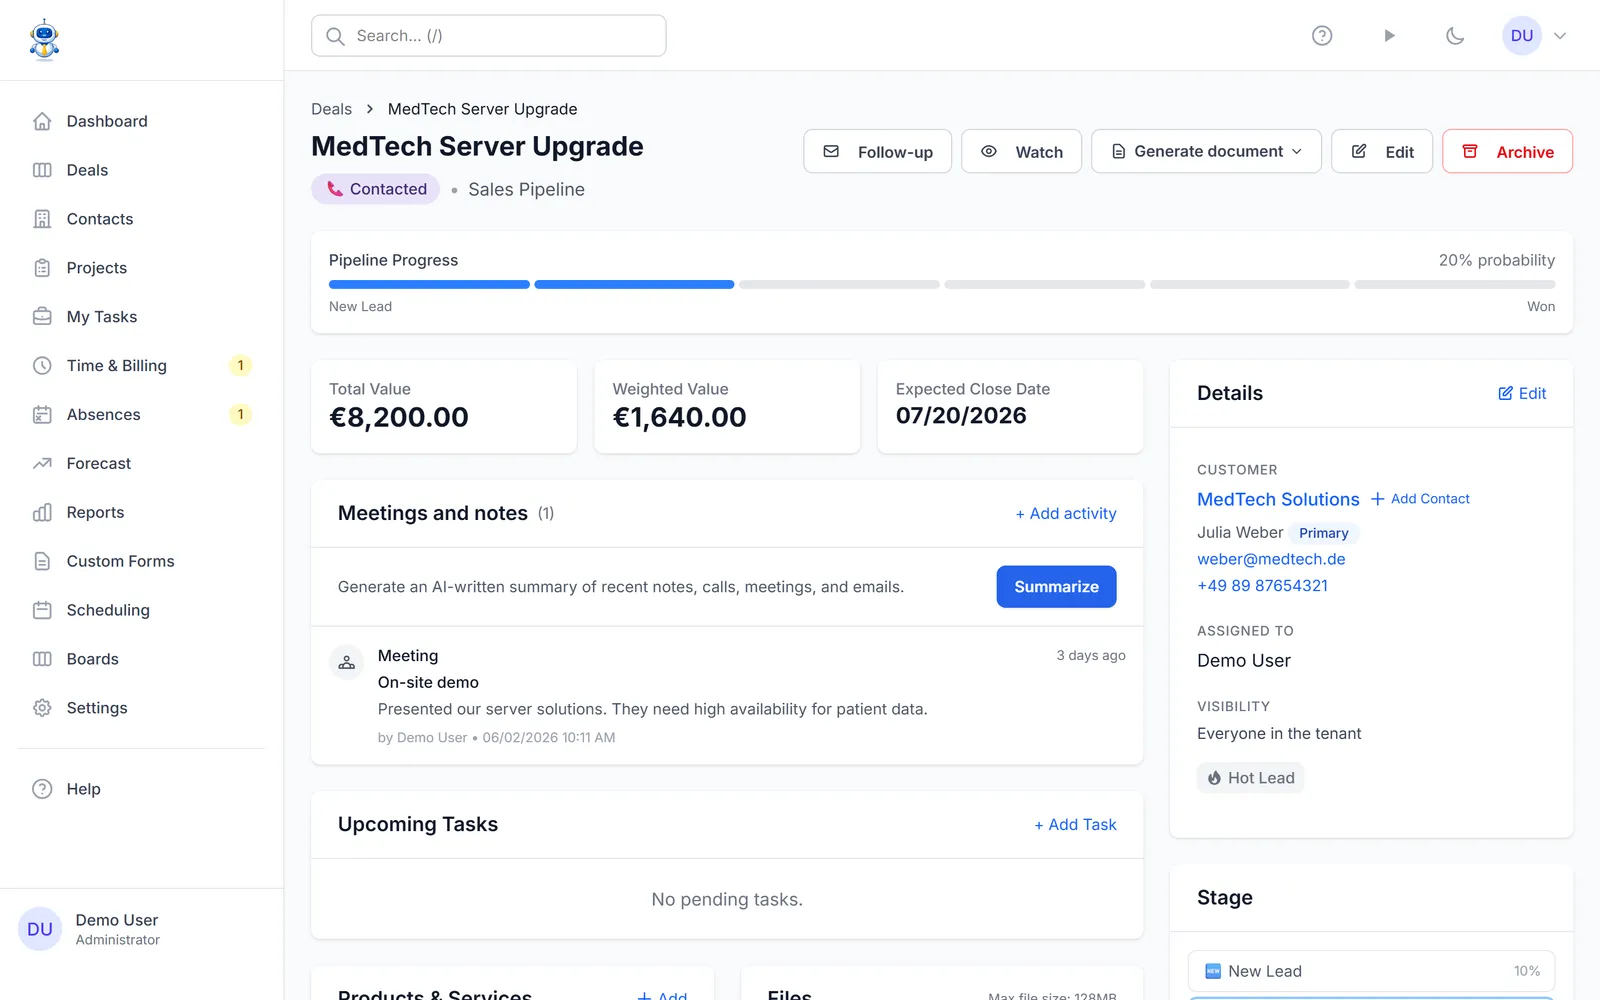Image resolution: width=1600 pixels, height=1000 pixels.
Task: Click last pipeline progress segment near Won
Action: (x=1454, y=285)
